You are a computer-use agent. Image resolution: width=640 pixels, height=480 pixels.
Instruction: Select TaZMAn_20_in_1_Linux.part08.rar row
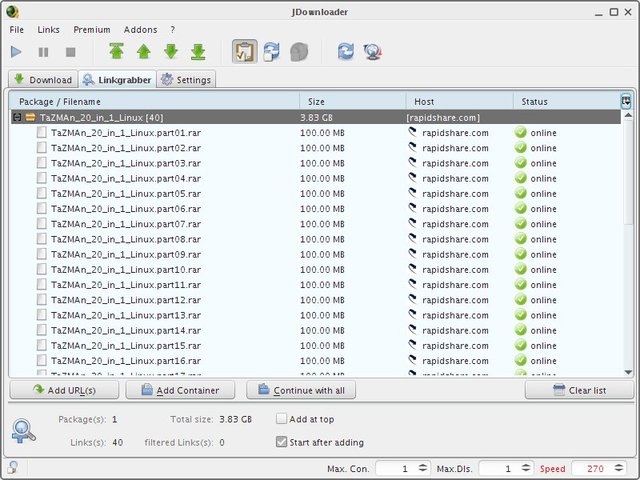point(316,239)
